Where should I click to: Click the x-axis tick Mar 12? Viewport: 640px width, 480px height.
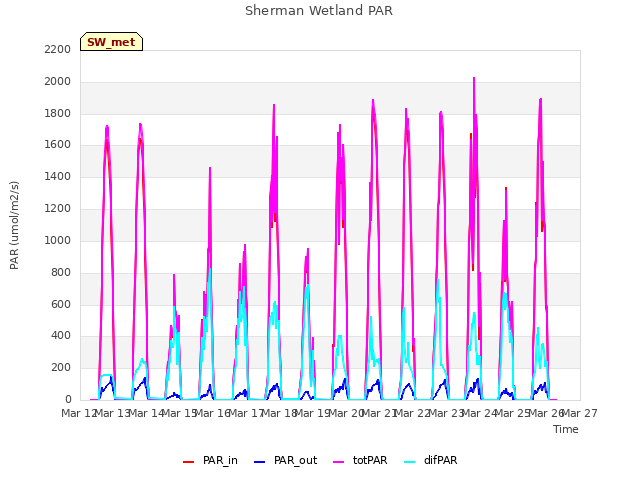pos(78,413)
